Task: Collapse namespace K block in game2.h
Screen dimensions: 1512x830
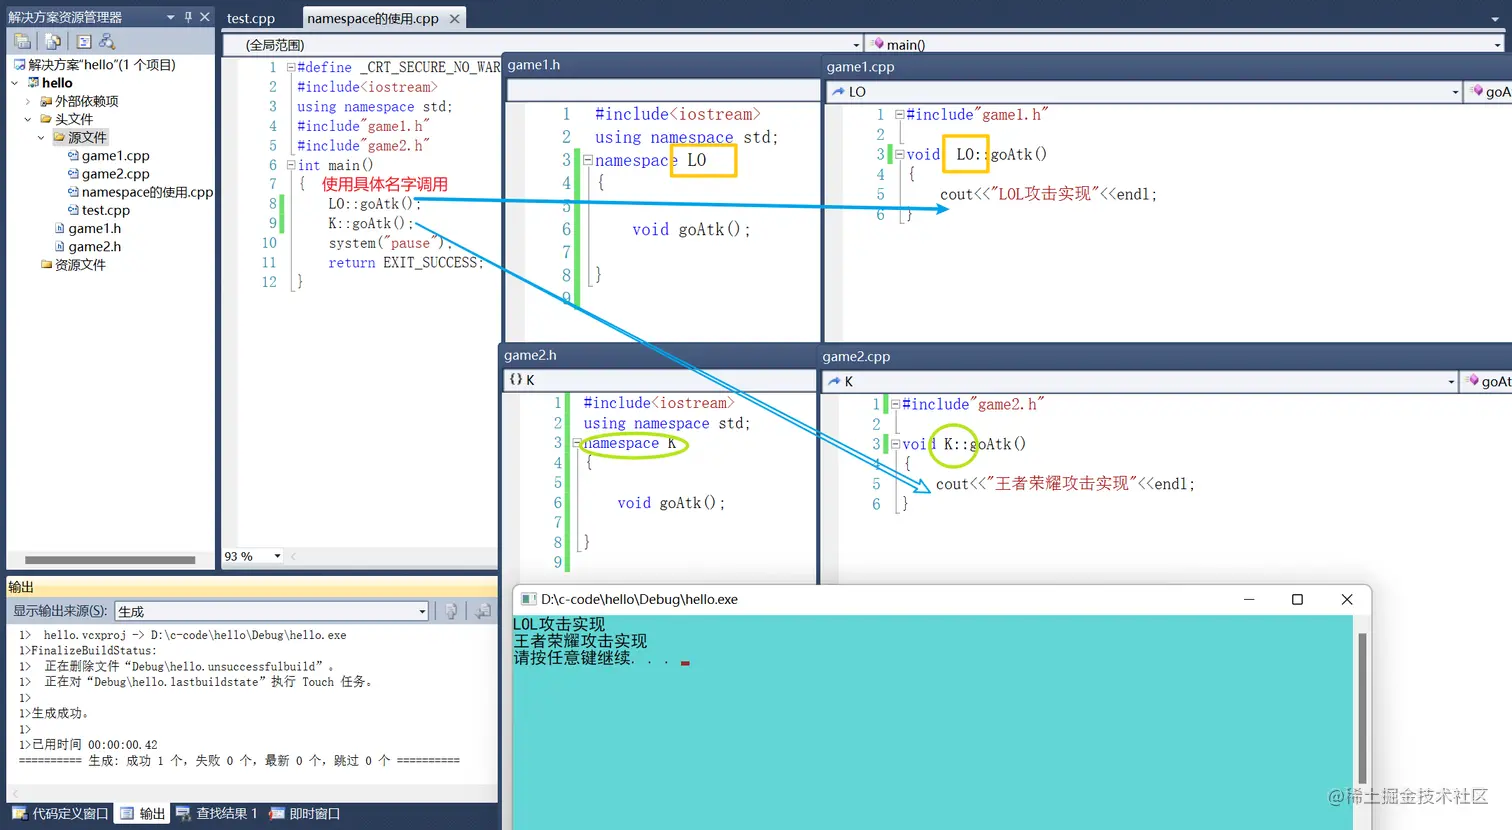Action: point(577,443)
